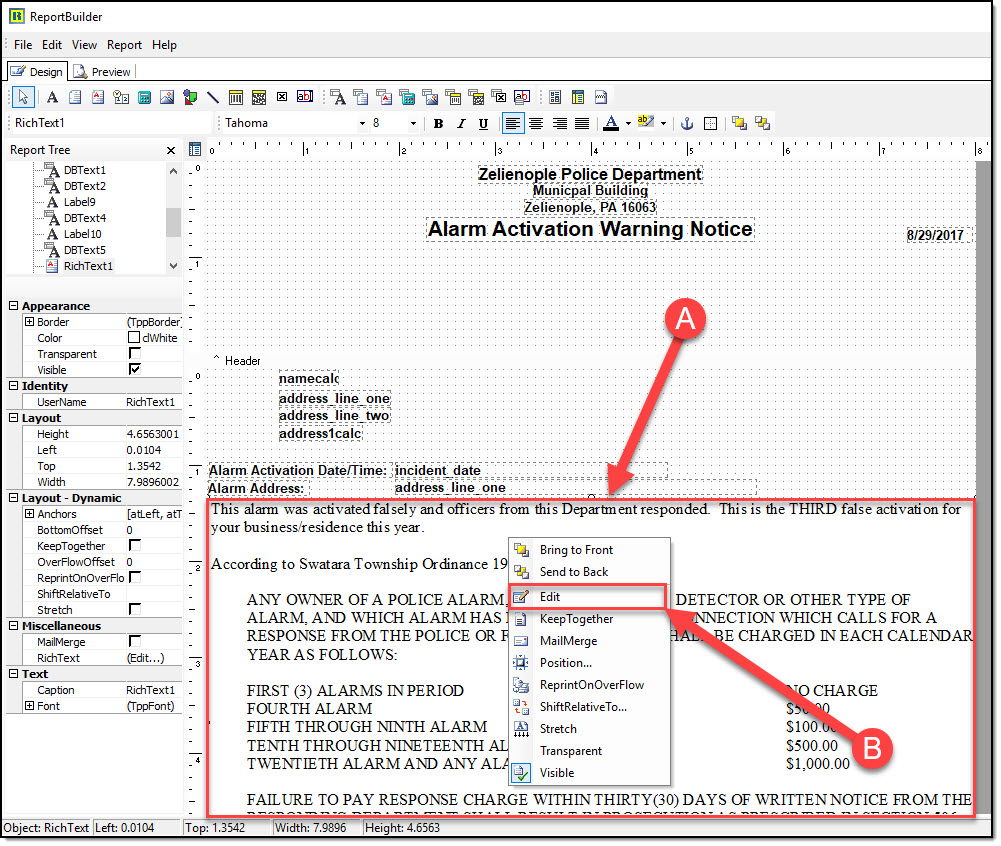
Task: Collapse the Appearance property group
Action: click(13, 306)
